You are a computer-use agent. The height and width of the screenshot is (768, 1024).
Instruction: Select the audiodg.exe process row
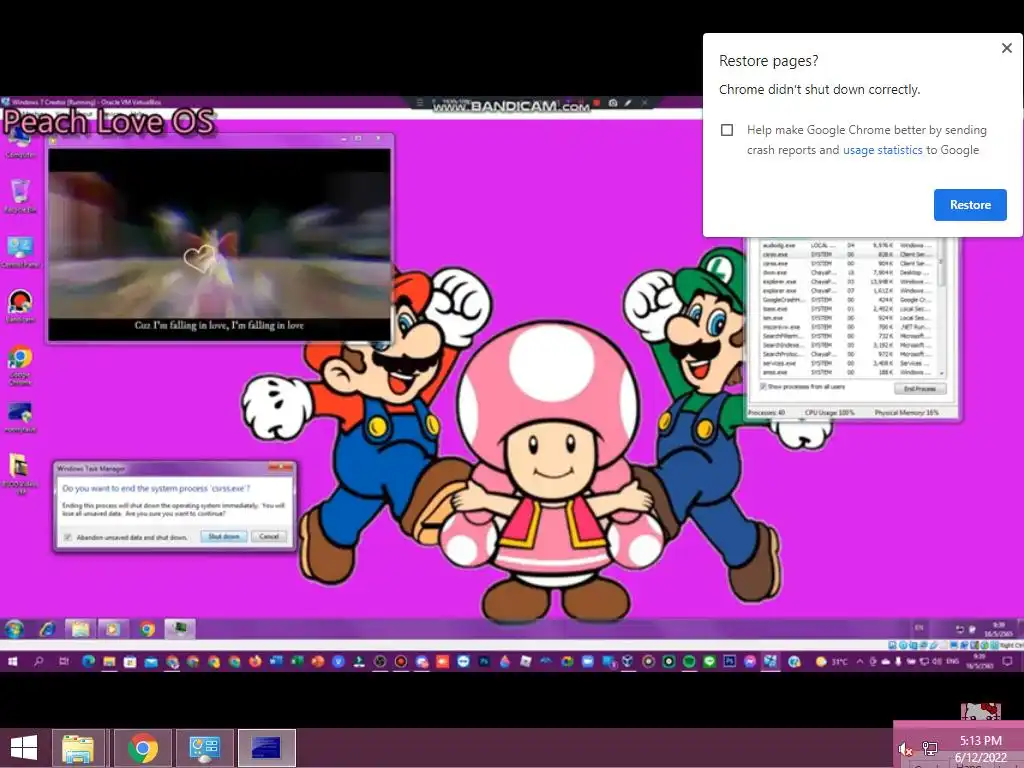(848, 245)
